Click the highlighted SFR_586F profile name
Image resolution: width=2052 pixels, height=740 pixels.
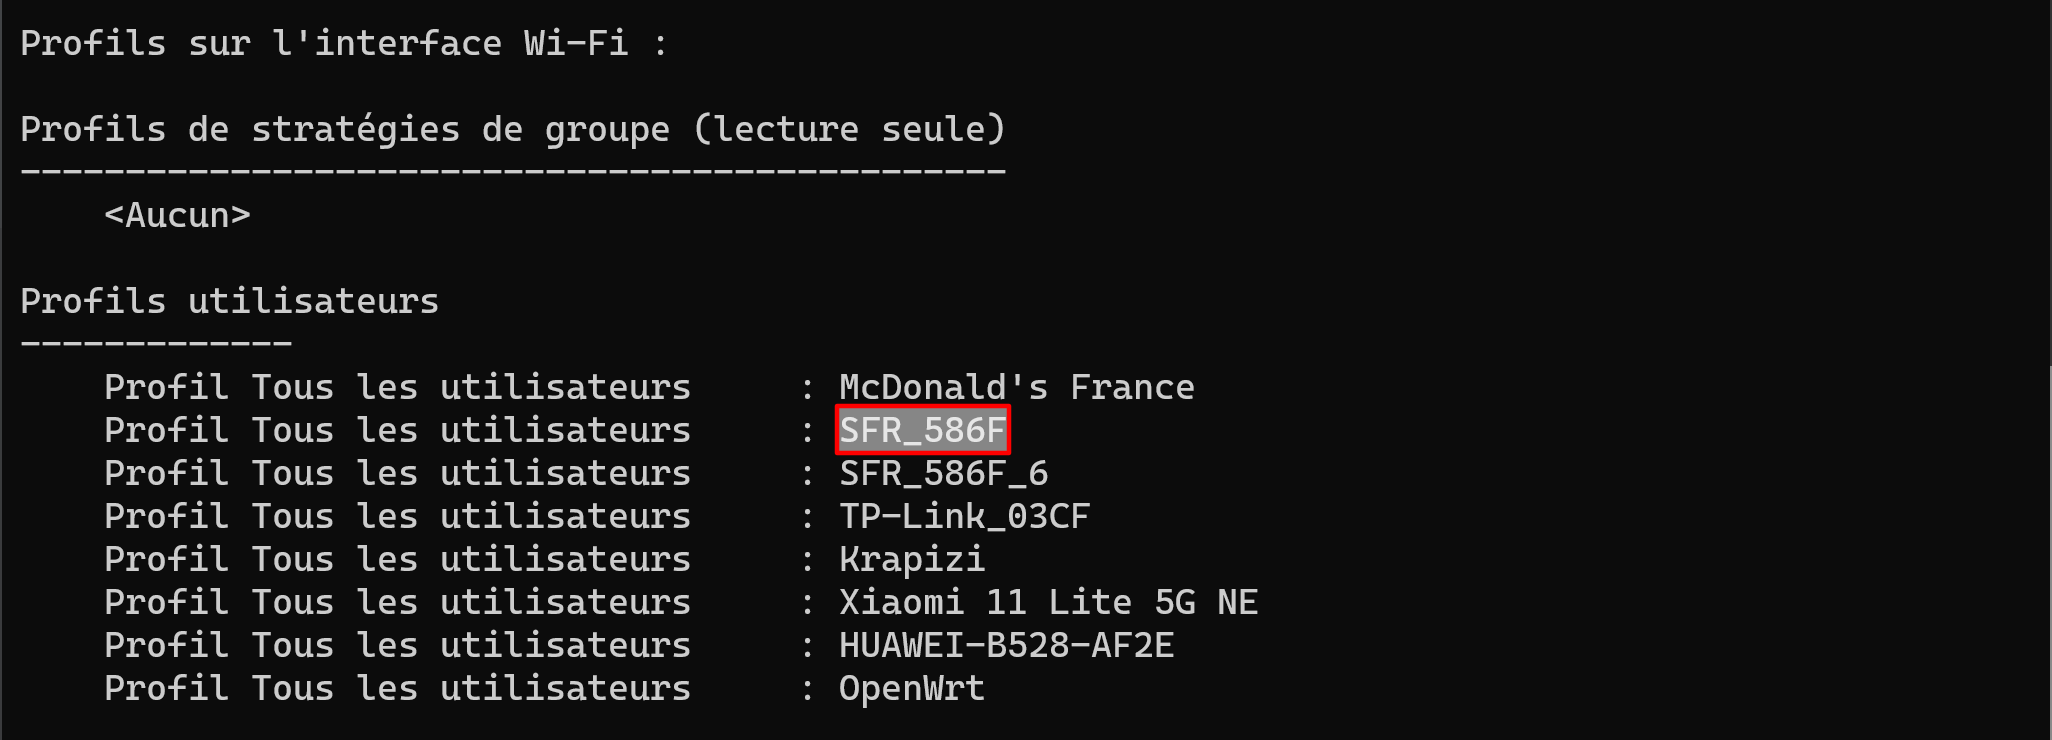922,430
